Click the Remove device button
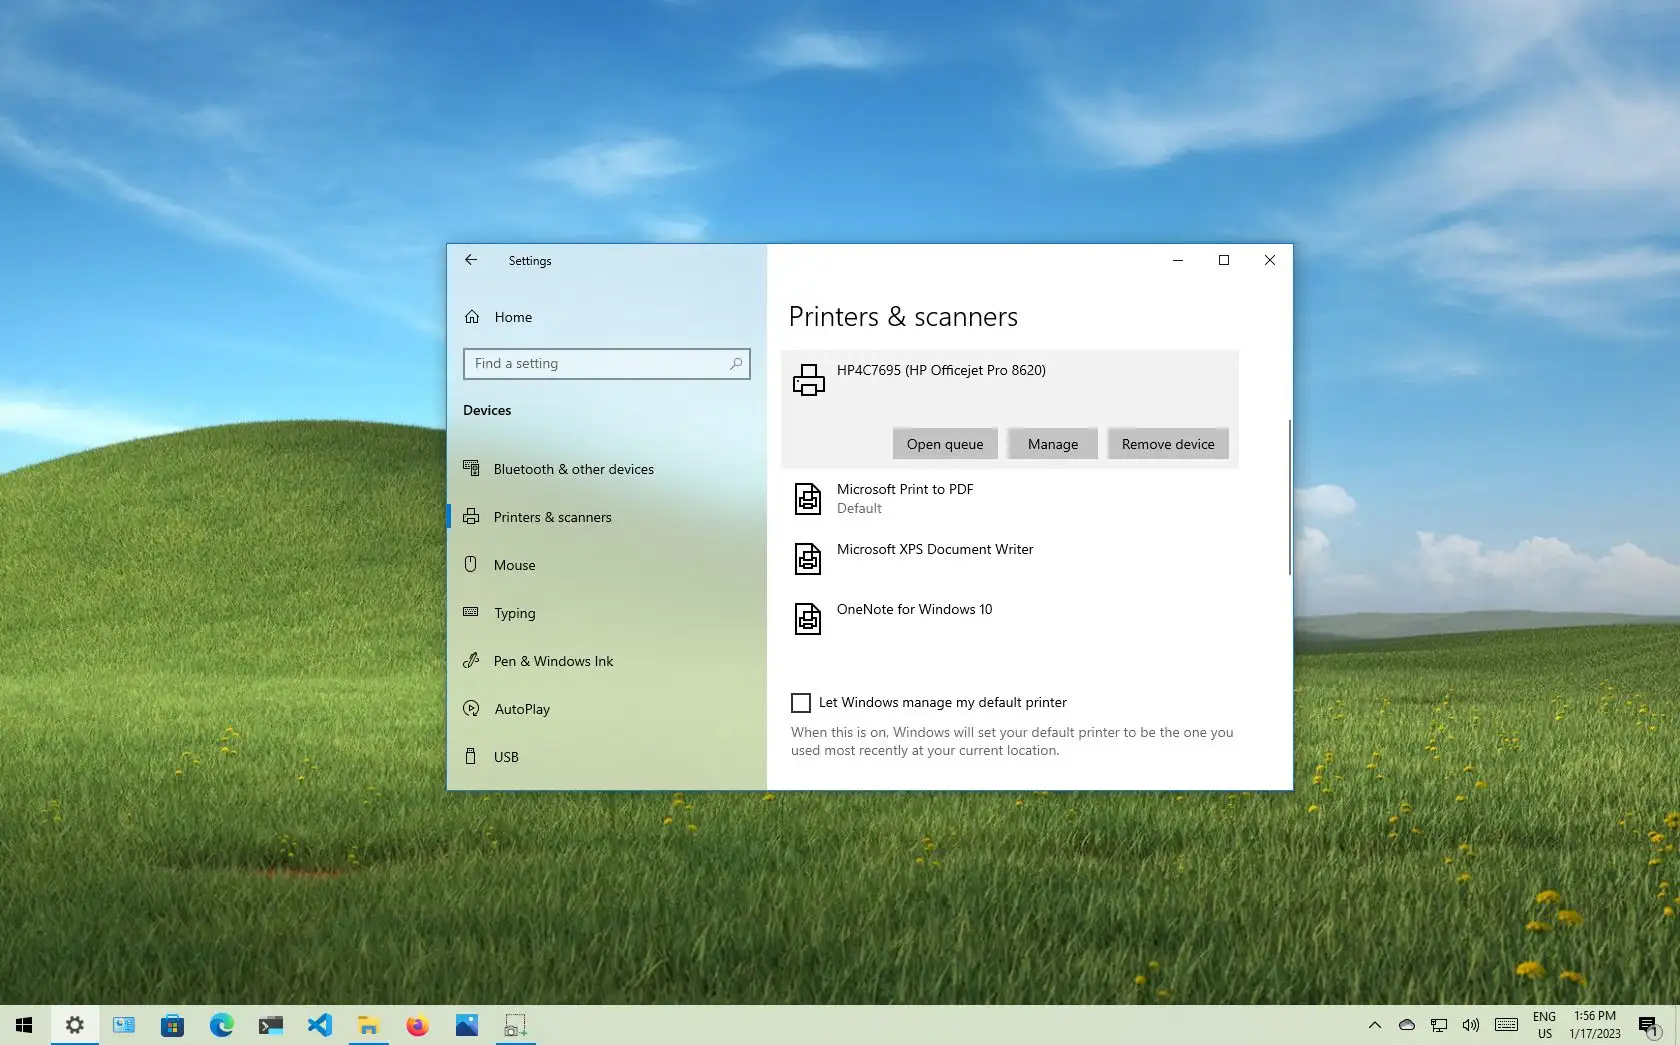Screen dimensions: 1680x1045 click(1167, 443)
